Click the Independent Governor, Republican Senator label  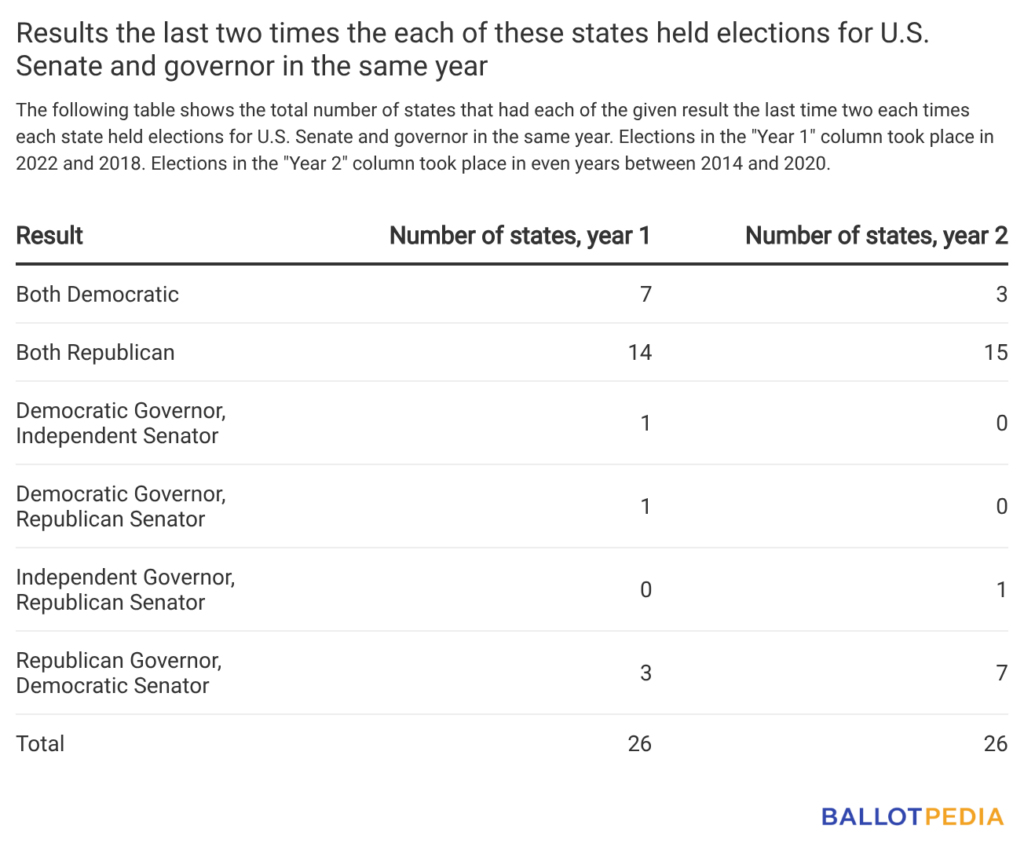point(125,589)
